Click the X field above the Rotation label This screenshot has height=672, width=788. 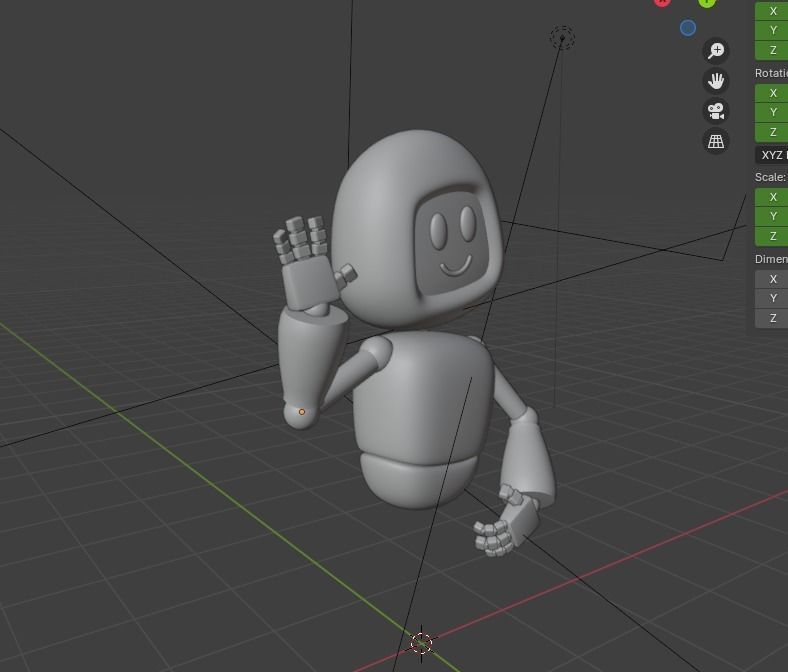tap(771, 11)
